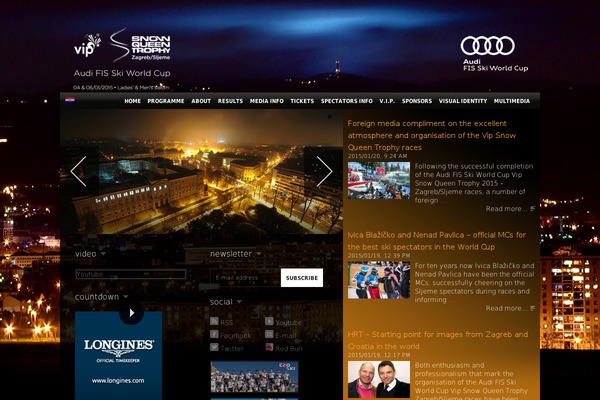
Task: Click the RSS text link
Action: [x=227, y=322]
